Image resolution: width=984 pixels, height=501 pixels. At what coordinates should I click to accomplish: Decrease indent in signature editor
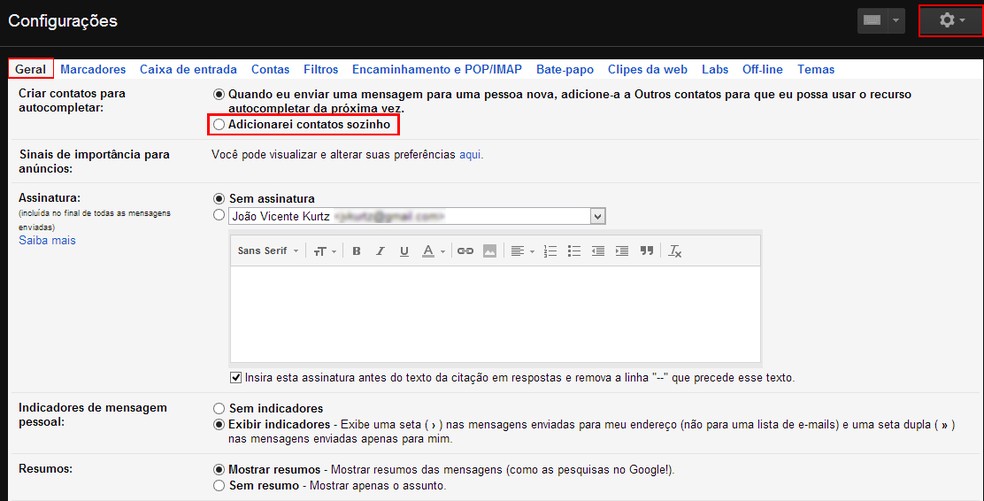click(598, 251)
